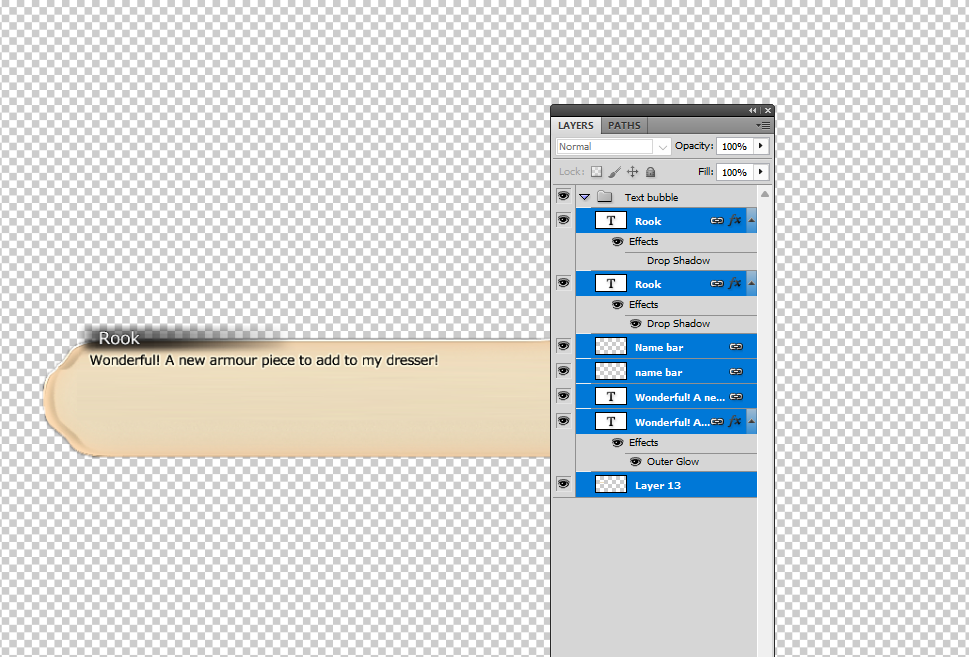Click 'Drop Shadow' label without an eye
969x657 pixels.
pos(679,261)
